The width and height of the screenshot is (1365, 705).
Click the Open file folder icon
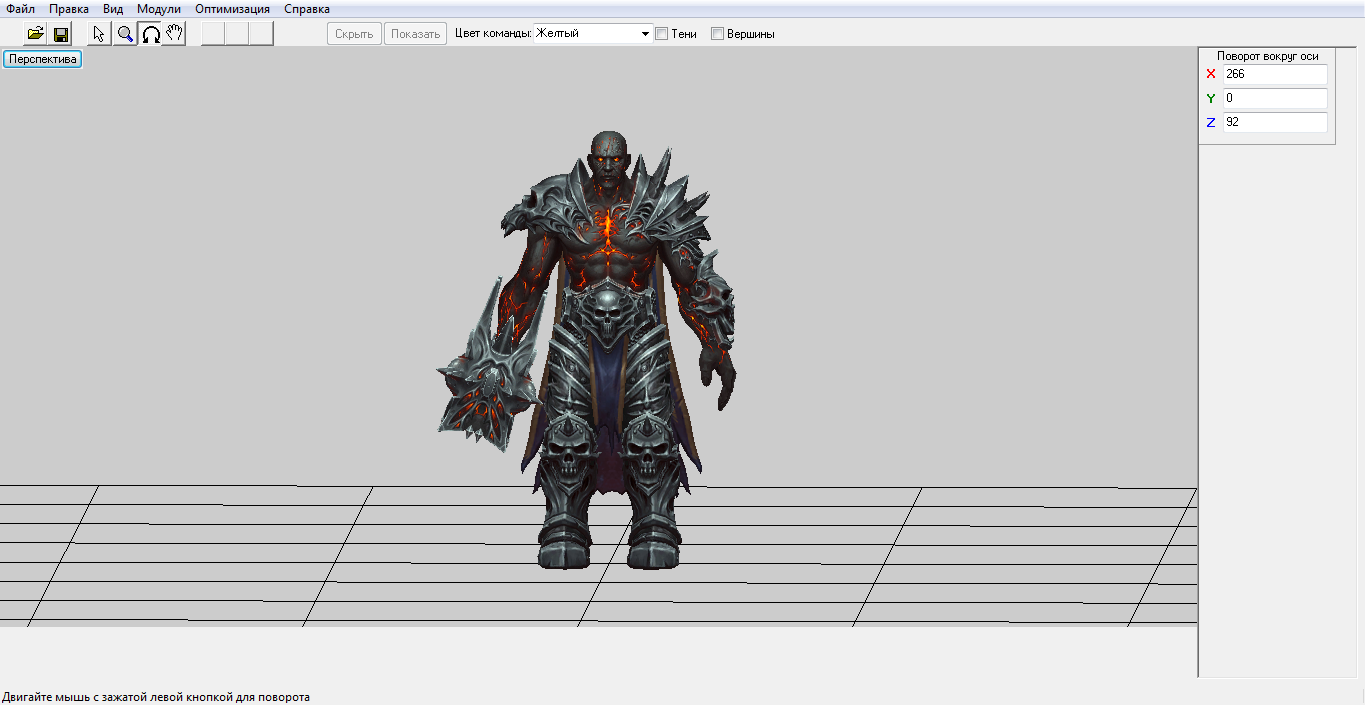(35, 34)
